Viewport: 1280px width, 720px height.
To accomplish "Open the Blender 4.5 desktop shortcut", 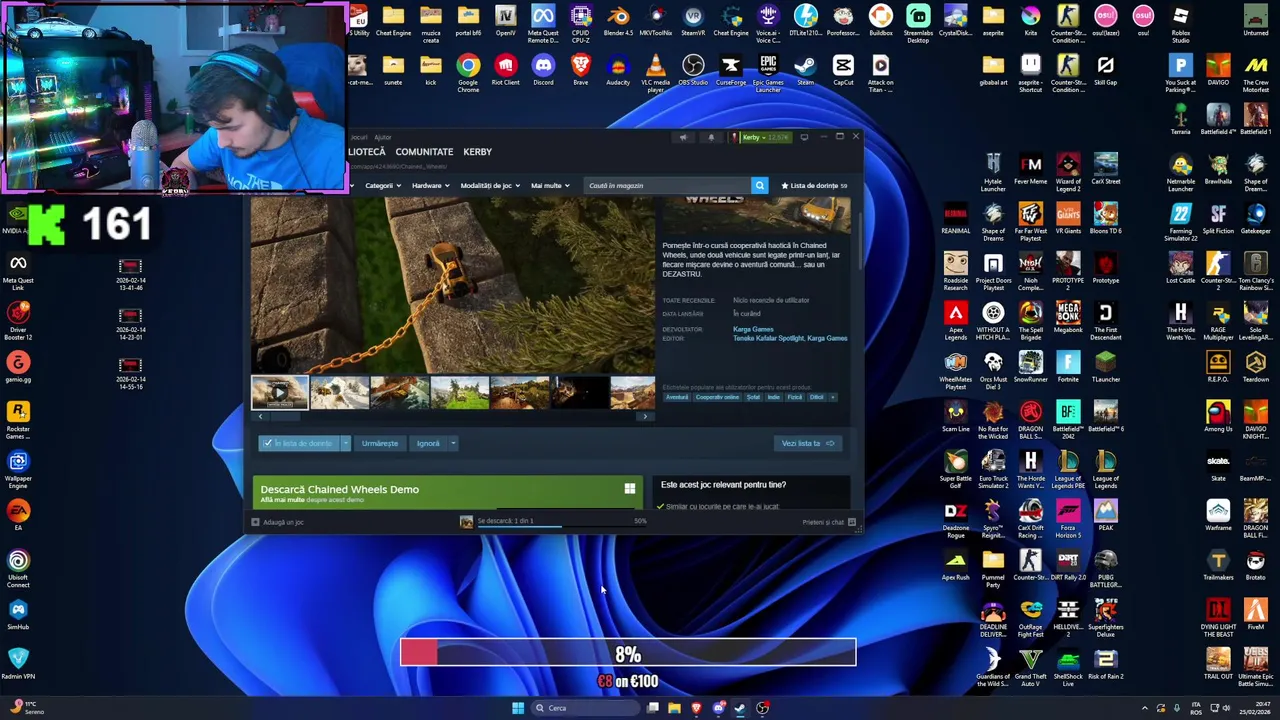I will 618,22.
